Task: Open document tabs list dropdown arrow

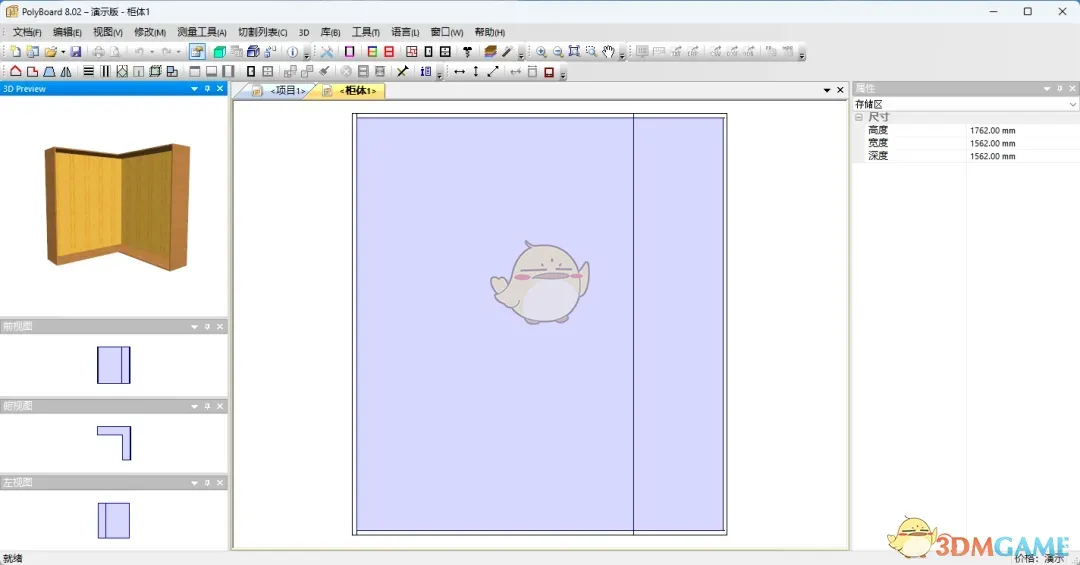Action: click(x=827, y=90)
